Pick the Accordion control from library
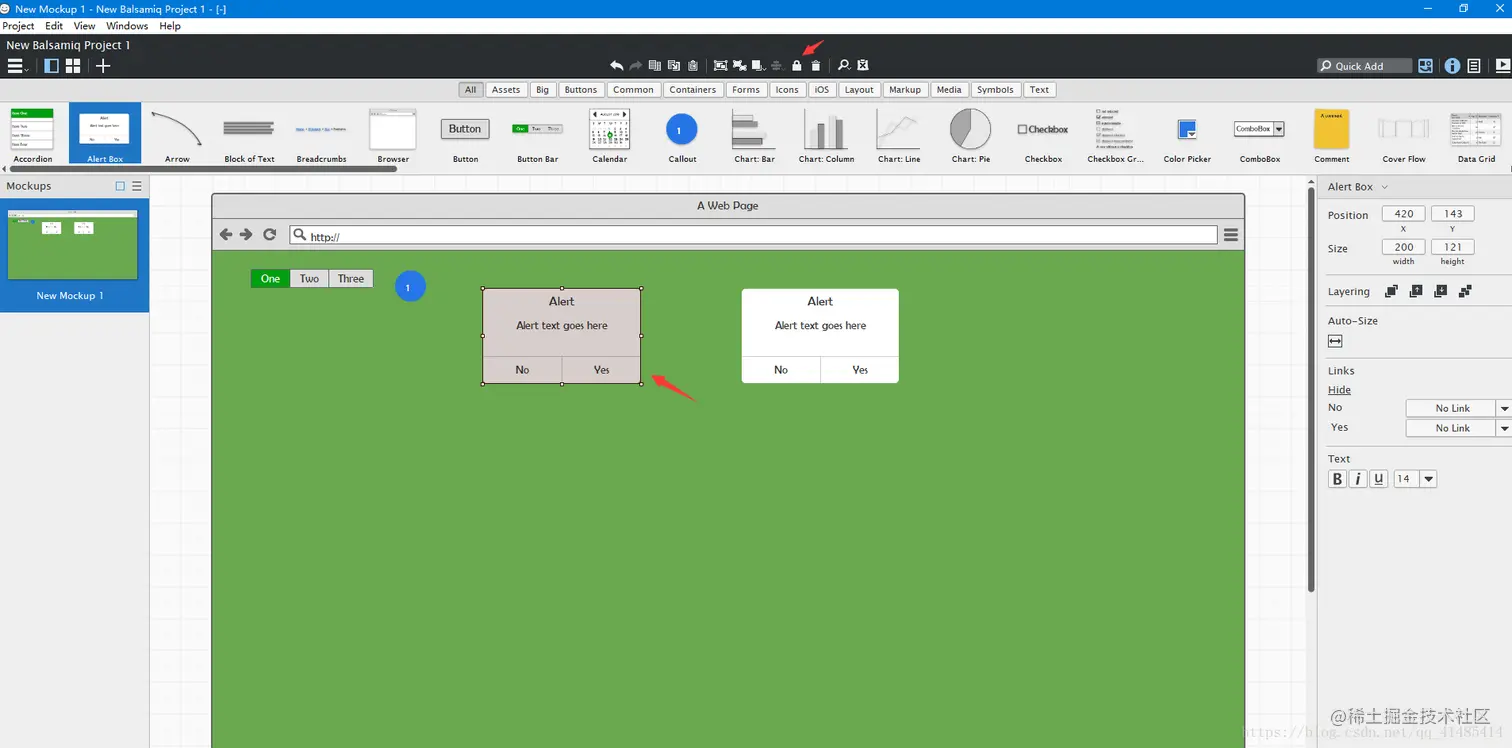1512x748 pixels. pyautogui.click(x=33, y=135)
